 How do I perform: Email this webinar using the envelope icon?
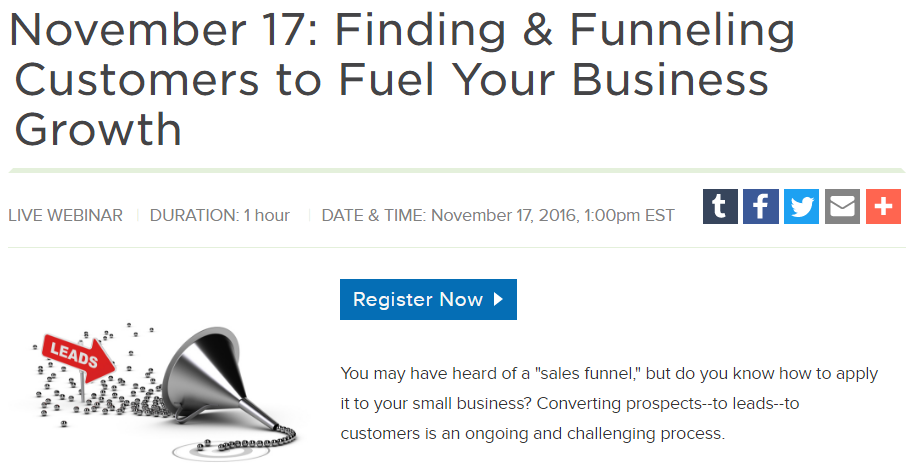pyautogui.click(x=842, y=207)
